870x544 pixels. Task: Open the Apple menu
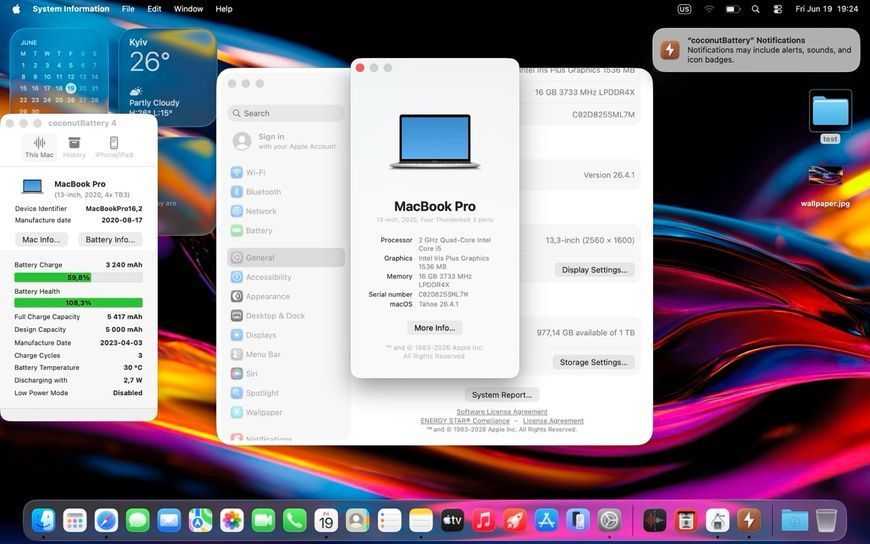point(16,9)
